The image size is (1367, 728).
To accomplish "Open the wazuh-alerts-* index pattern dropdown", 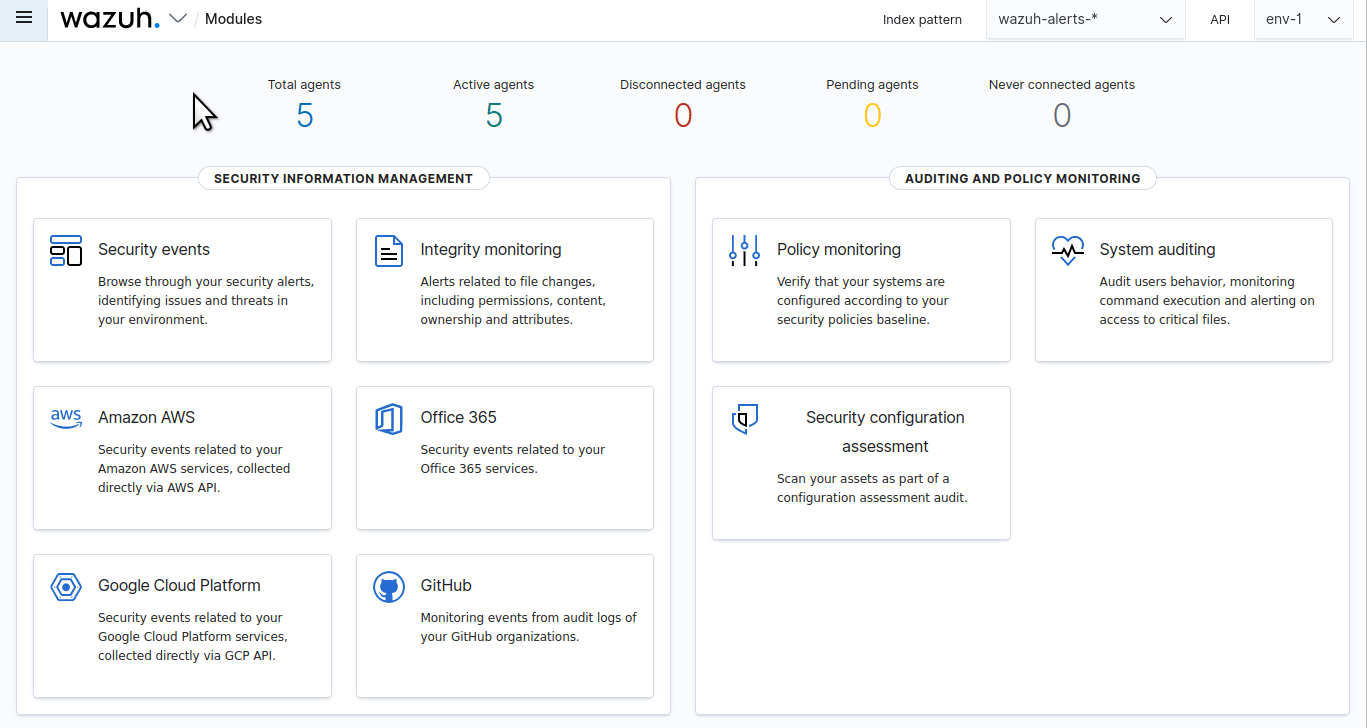I will [x=1085, y=19].
